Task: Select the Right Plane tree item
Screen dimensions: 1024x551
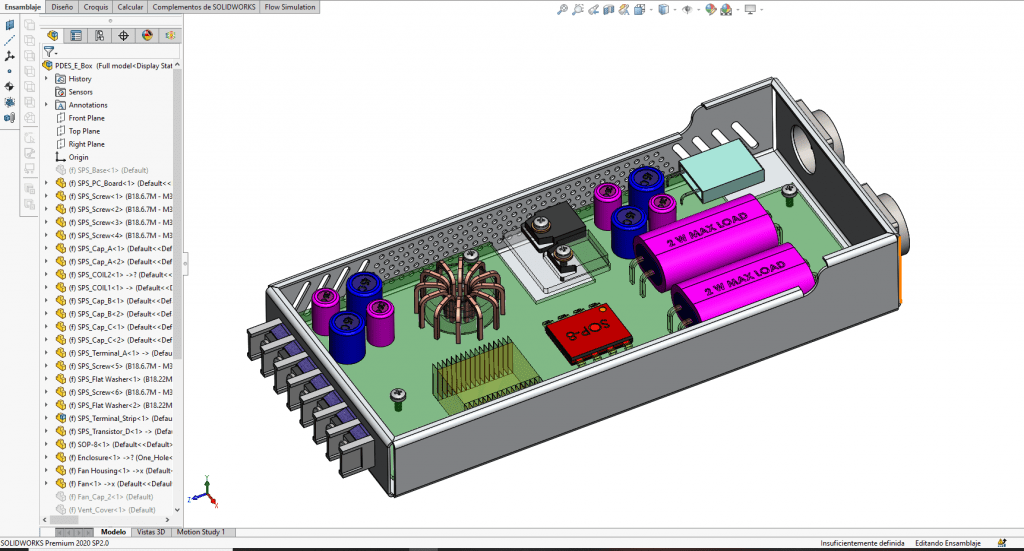Action: [x=80, y=144]
